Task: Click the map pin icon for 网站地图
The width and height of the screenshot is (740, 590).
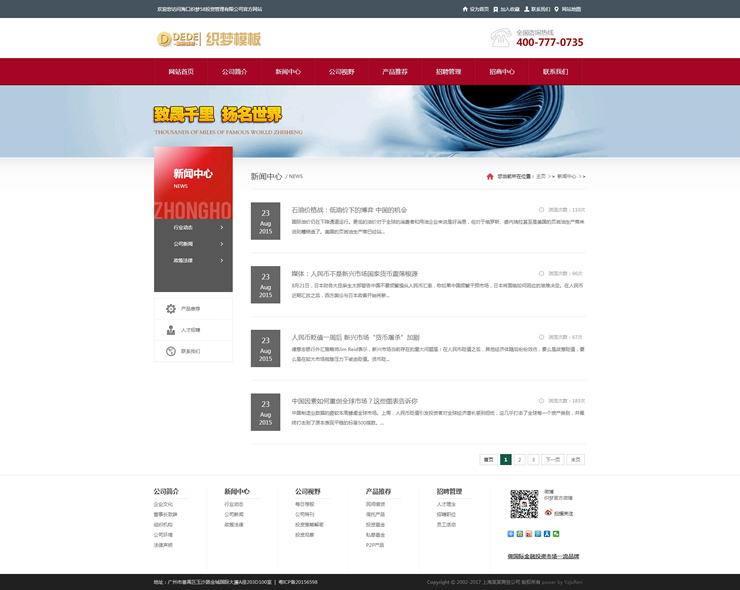Action: 556,9
